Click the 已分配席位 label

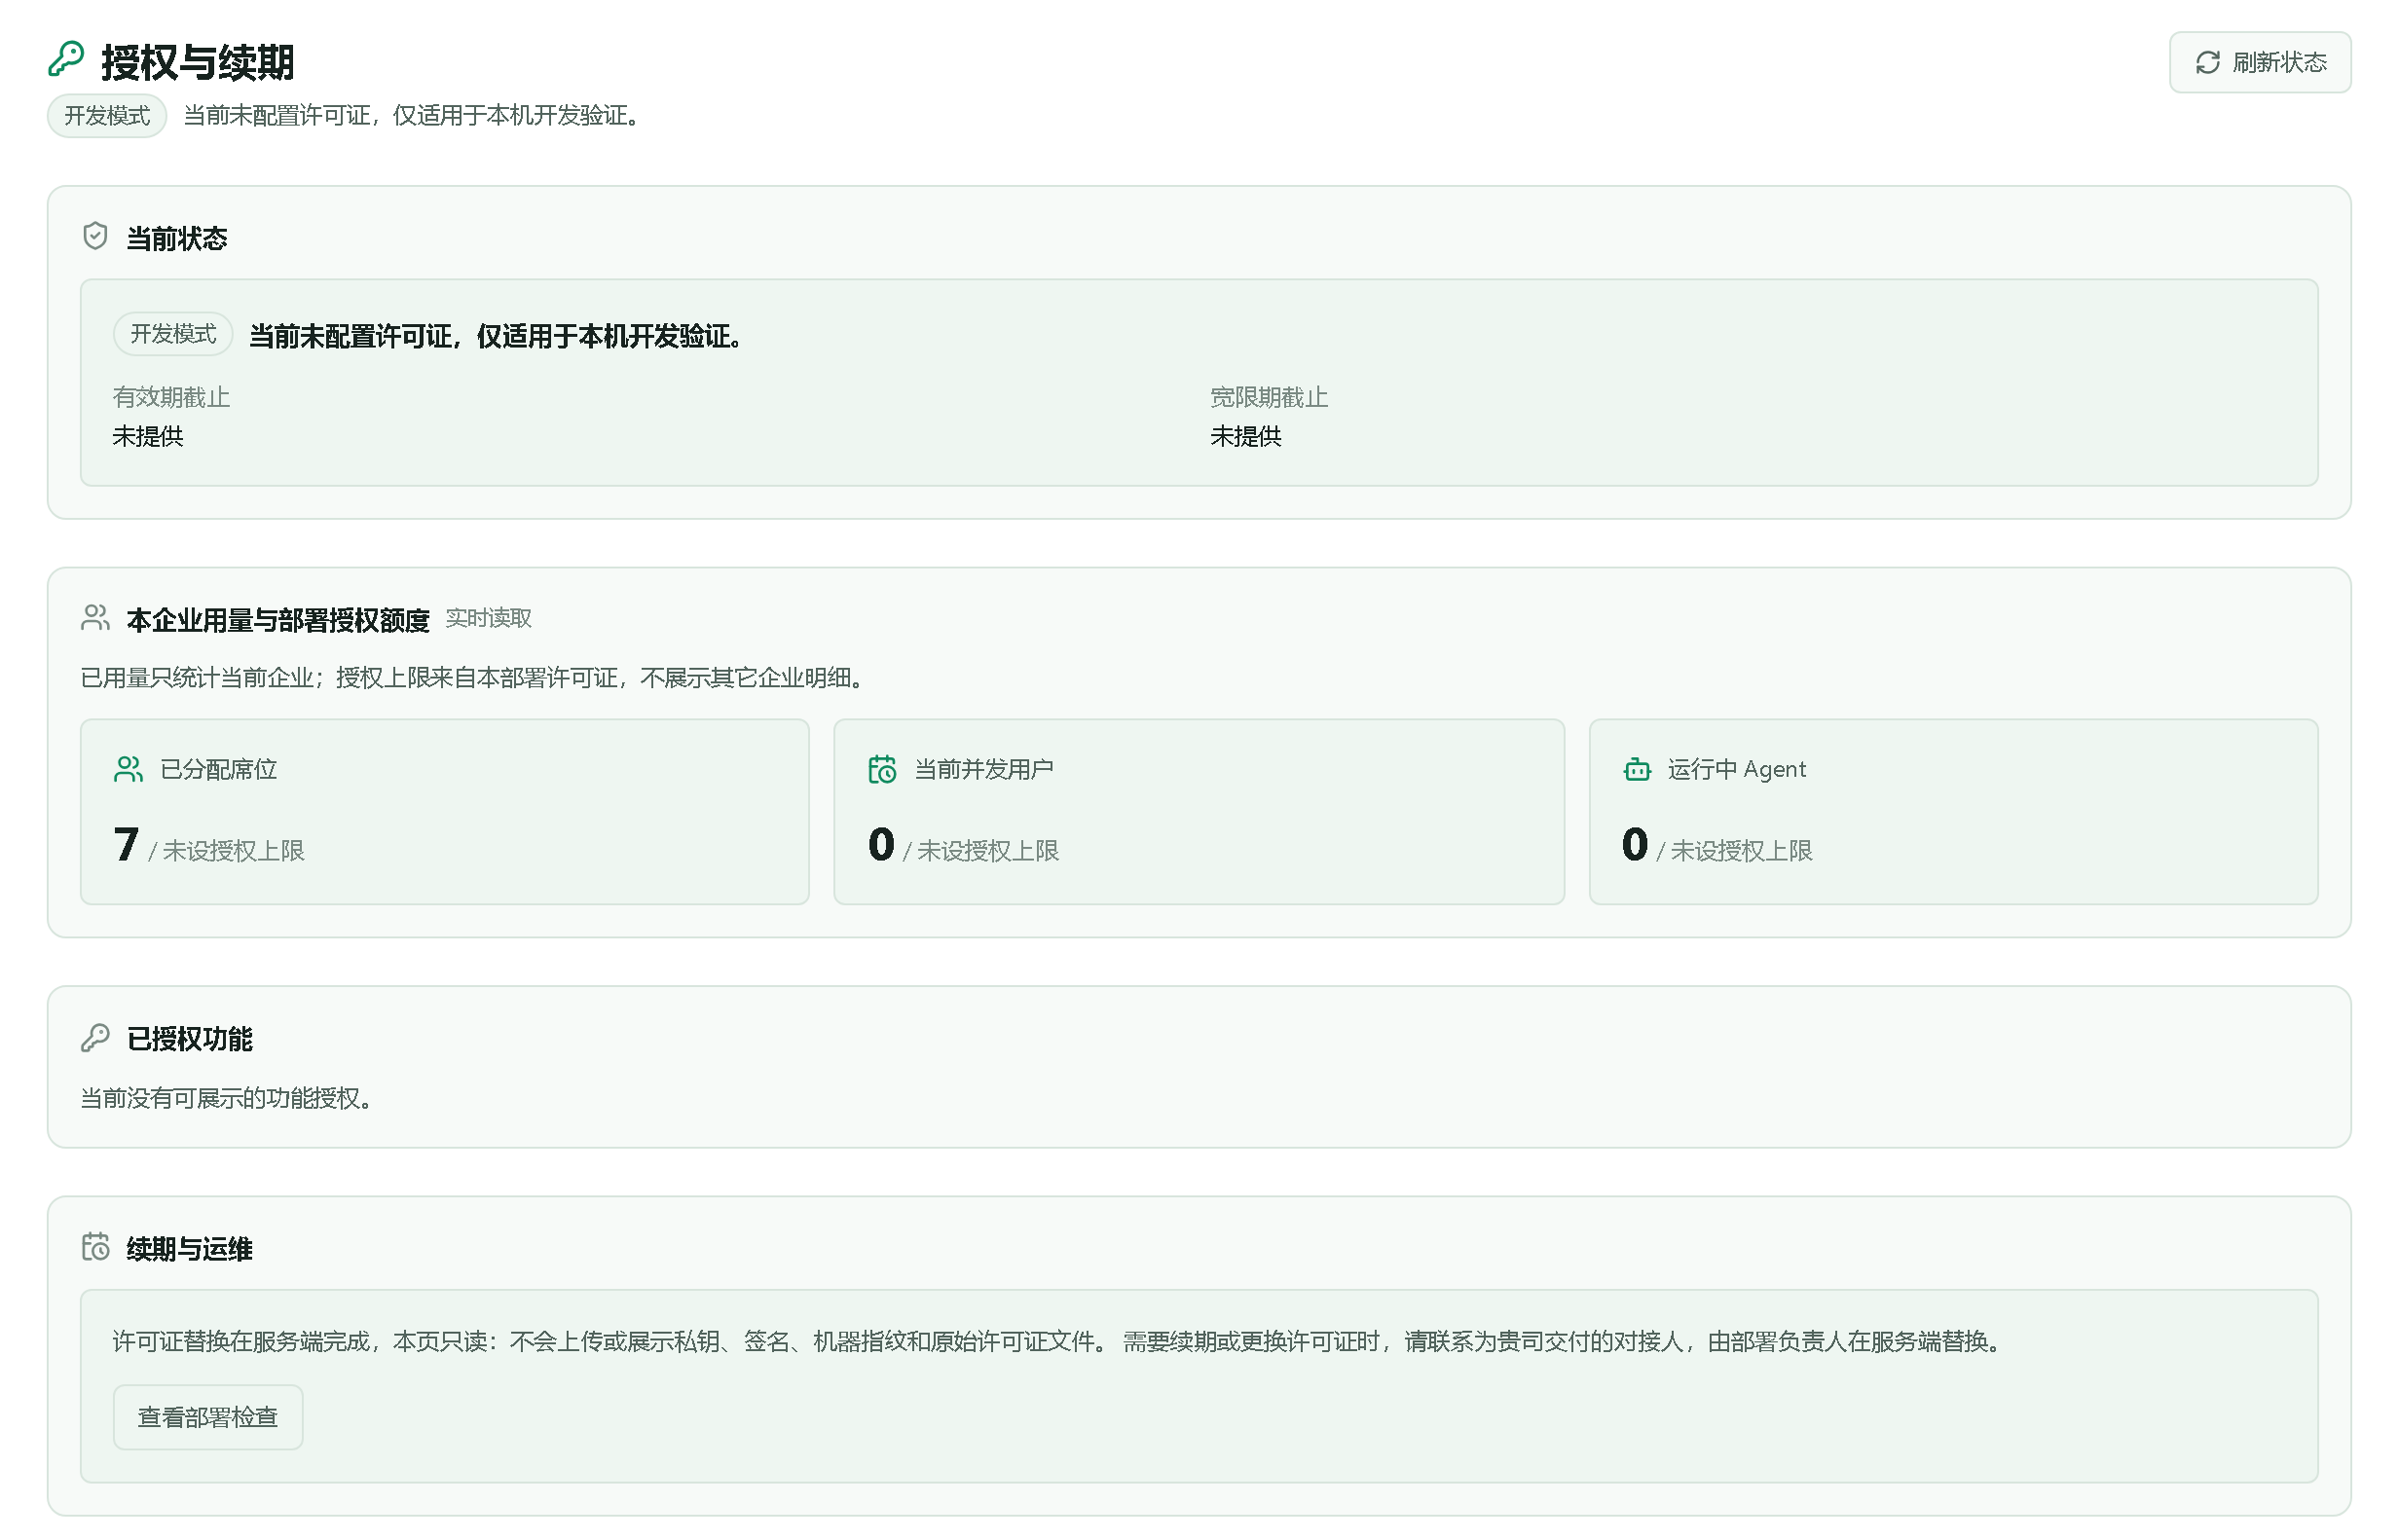[x=218, y=770]
